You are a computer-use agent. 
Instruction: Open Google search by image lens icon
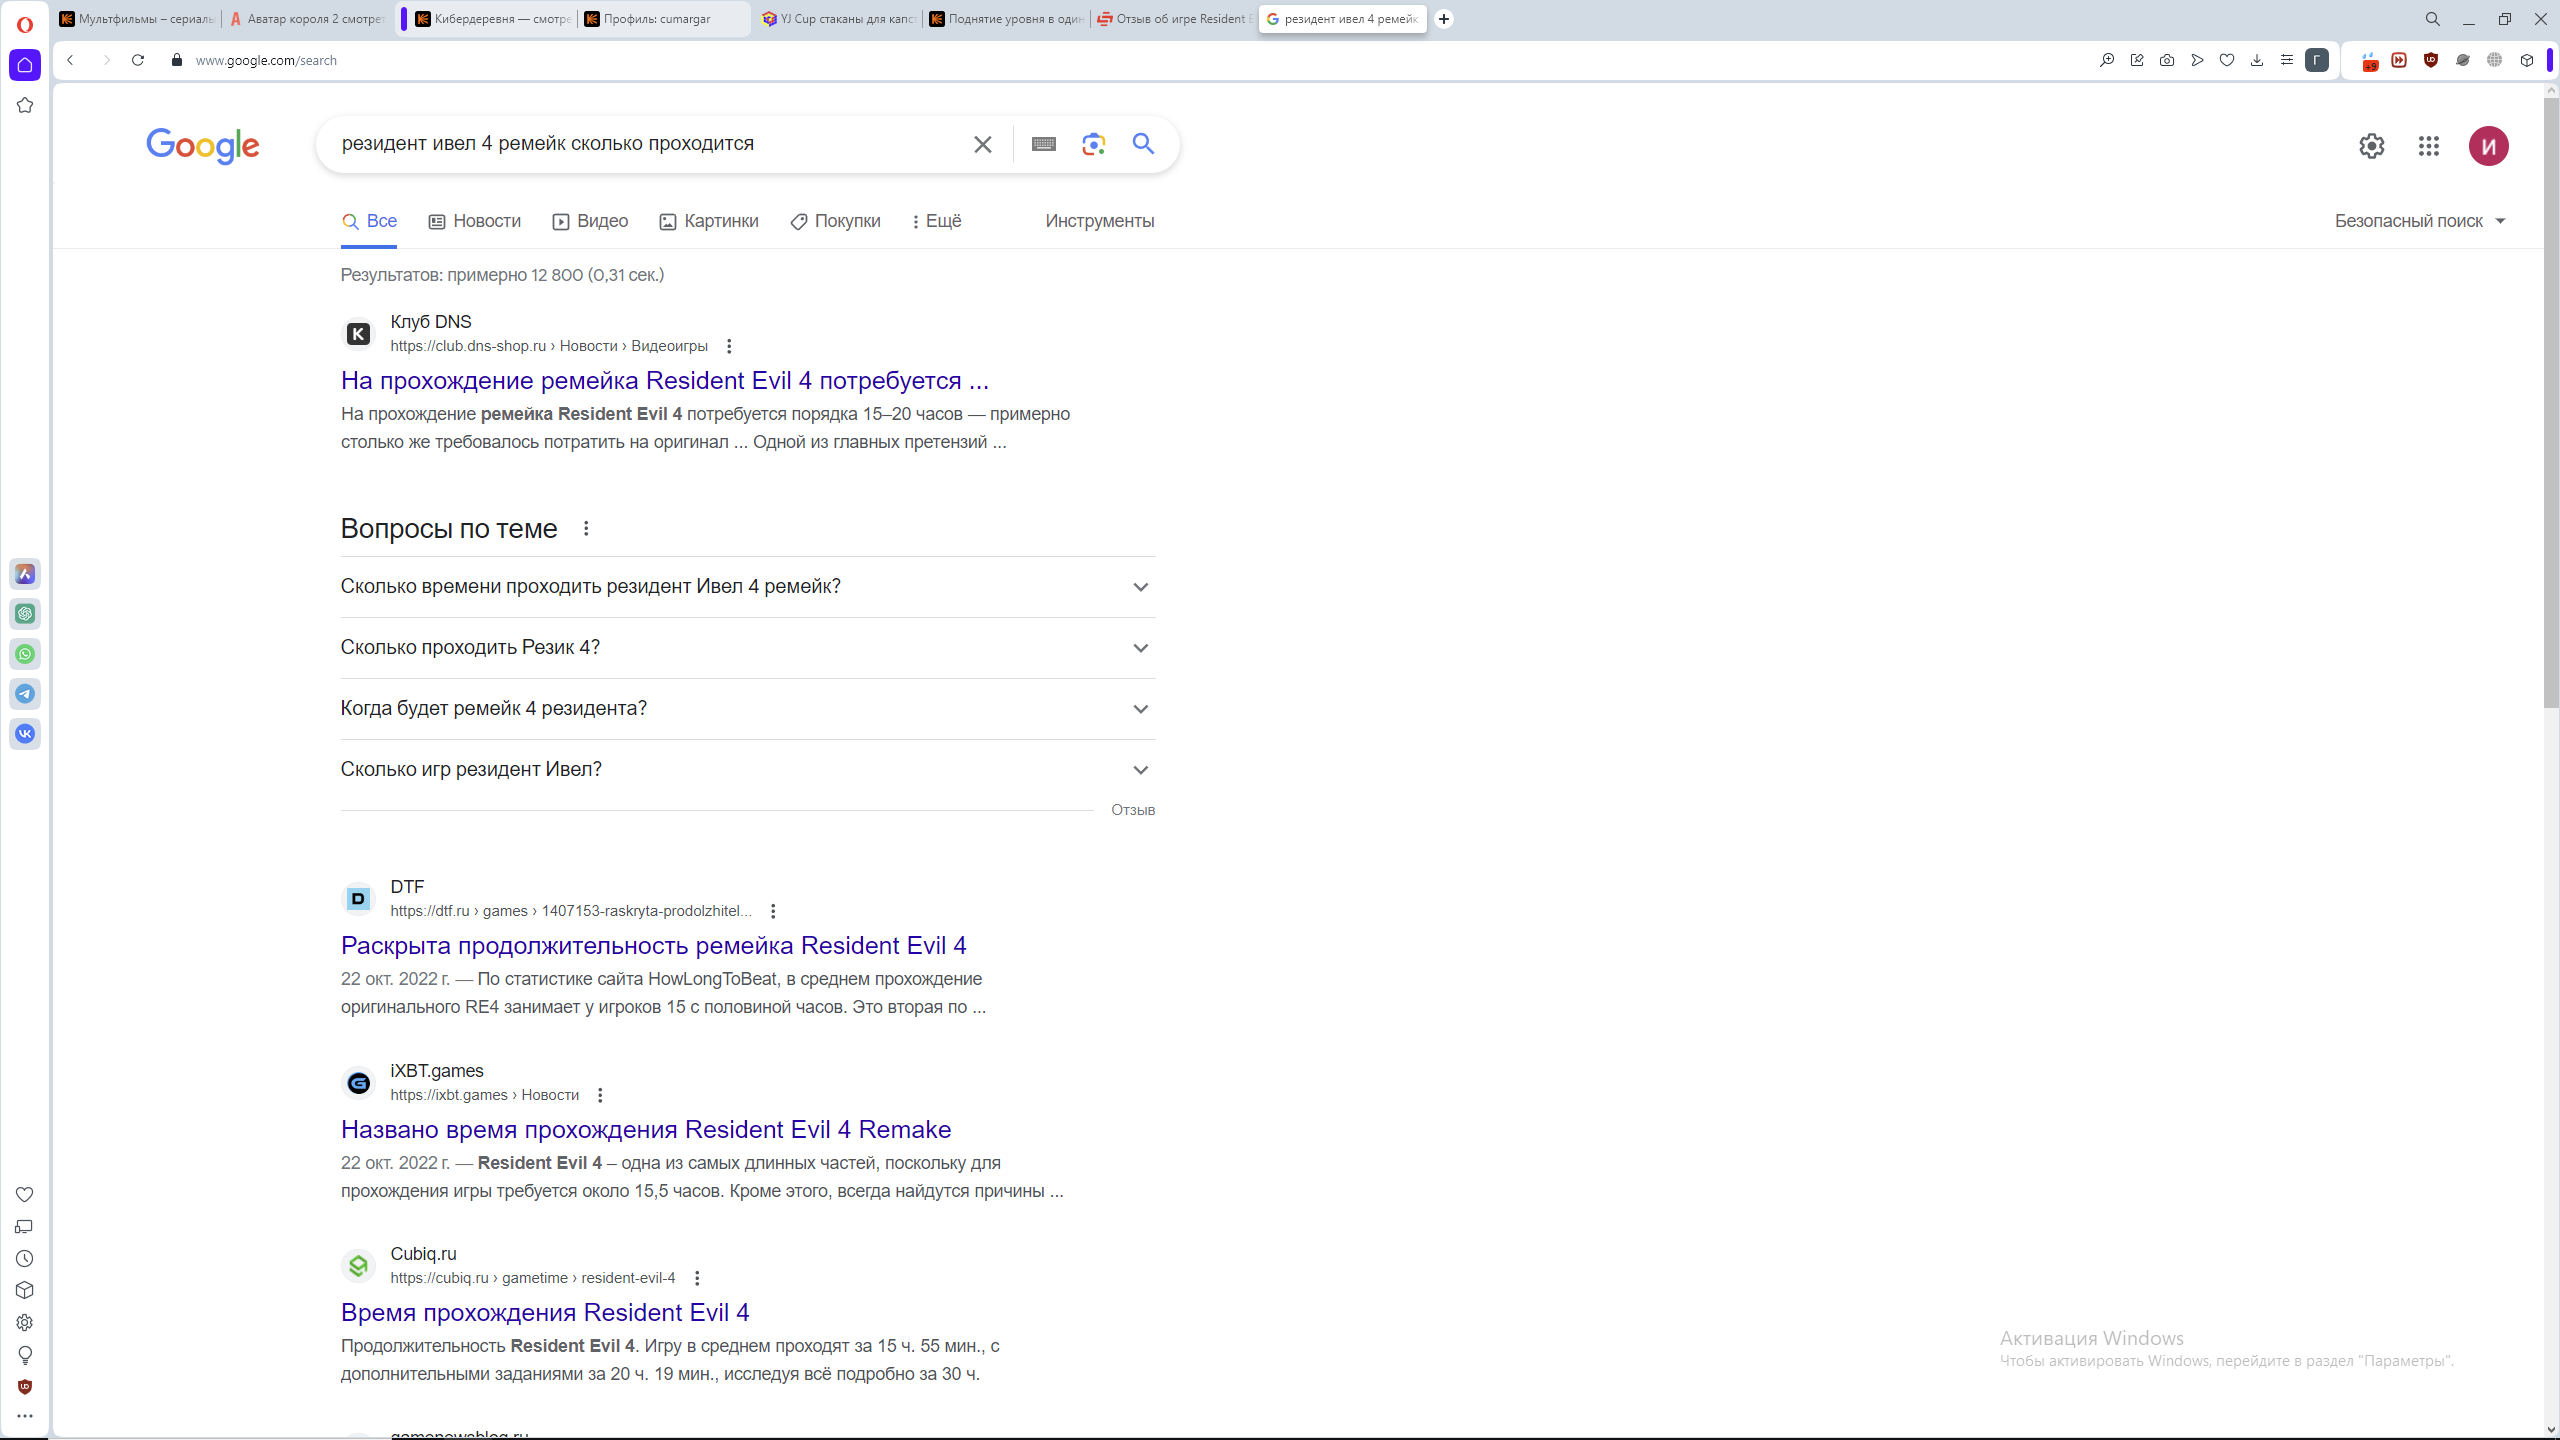(1093, 144)
